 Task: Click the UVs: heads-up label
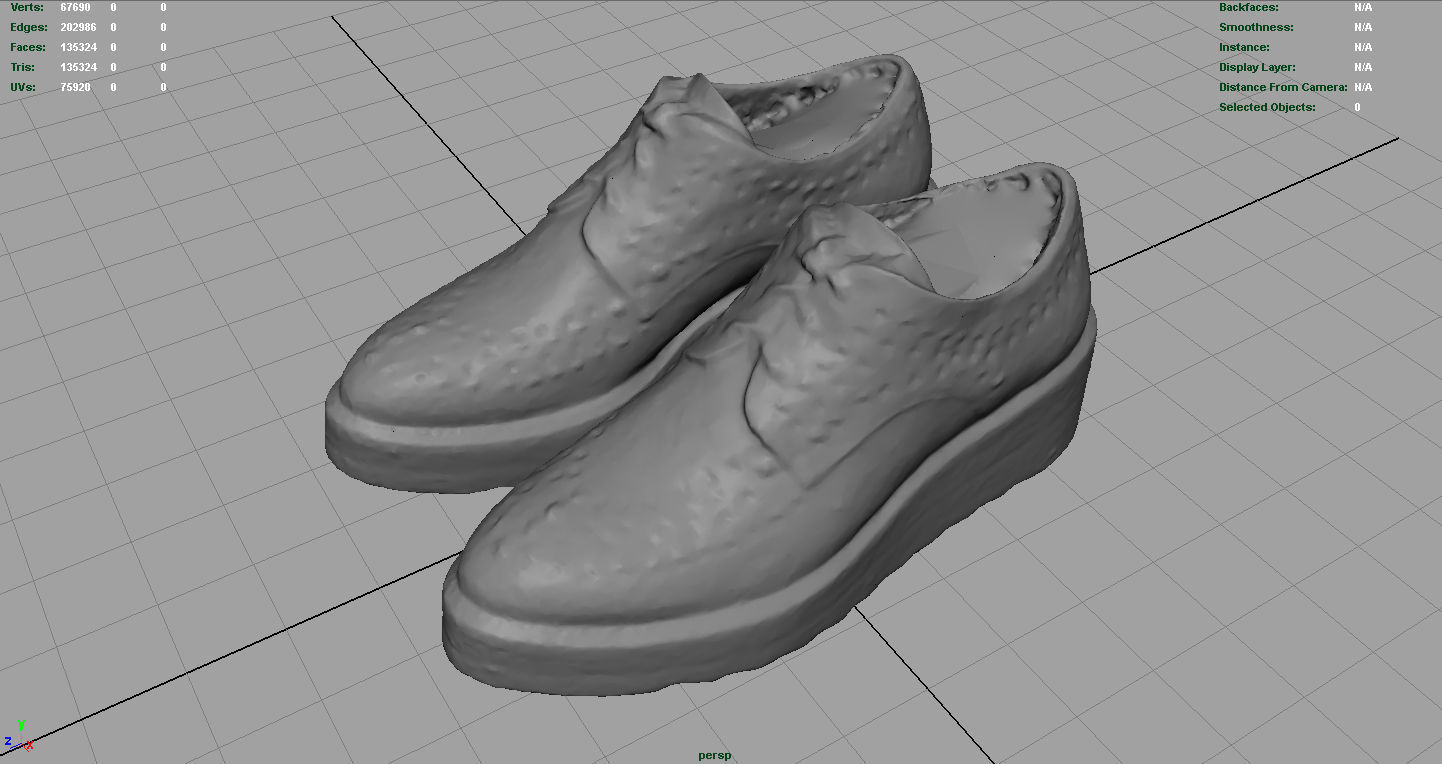(x=23, y=87)
